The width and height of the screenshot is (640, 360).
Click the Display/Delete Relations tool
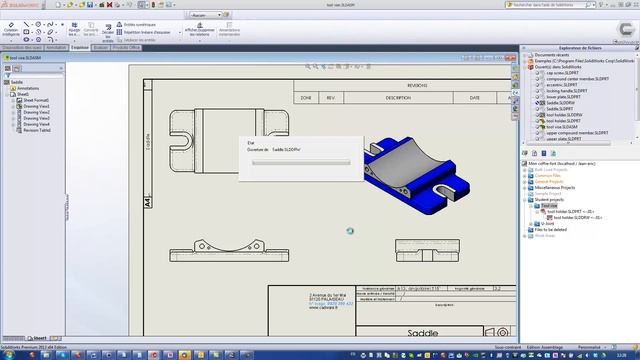point(200,29)
